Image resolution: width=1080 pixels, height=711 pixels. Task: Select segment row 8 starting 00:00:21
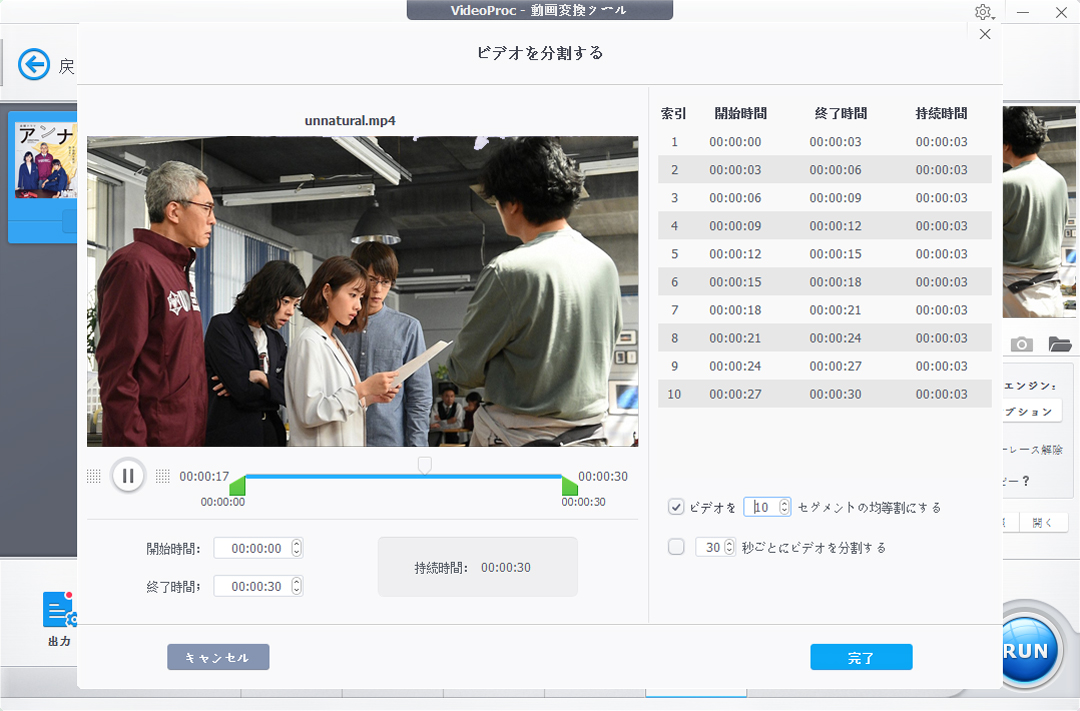[824, 338]
